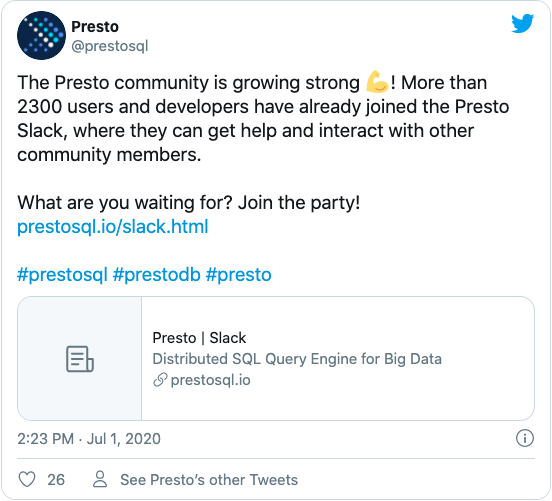Viewport: 552px width, 501px height.
Task: Open the #prestodb hashtag
Action: pos(157,274)
